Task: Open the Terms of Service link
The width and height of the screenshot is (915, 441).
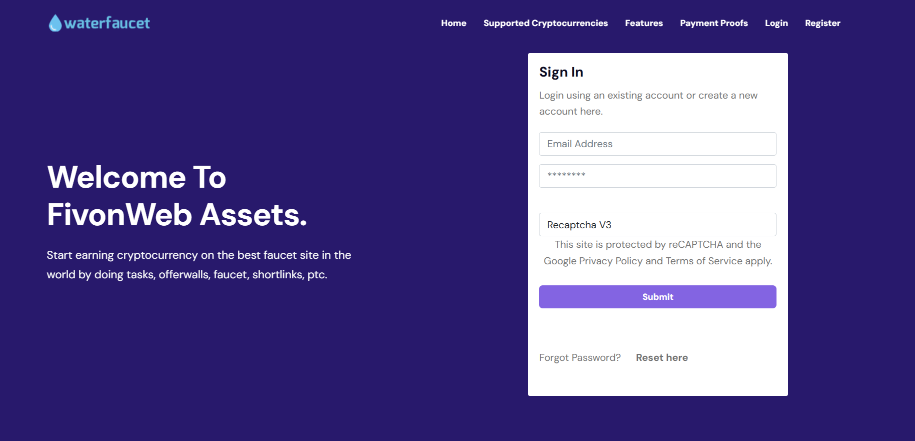Action: point(705,261)
